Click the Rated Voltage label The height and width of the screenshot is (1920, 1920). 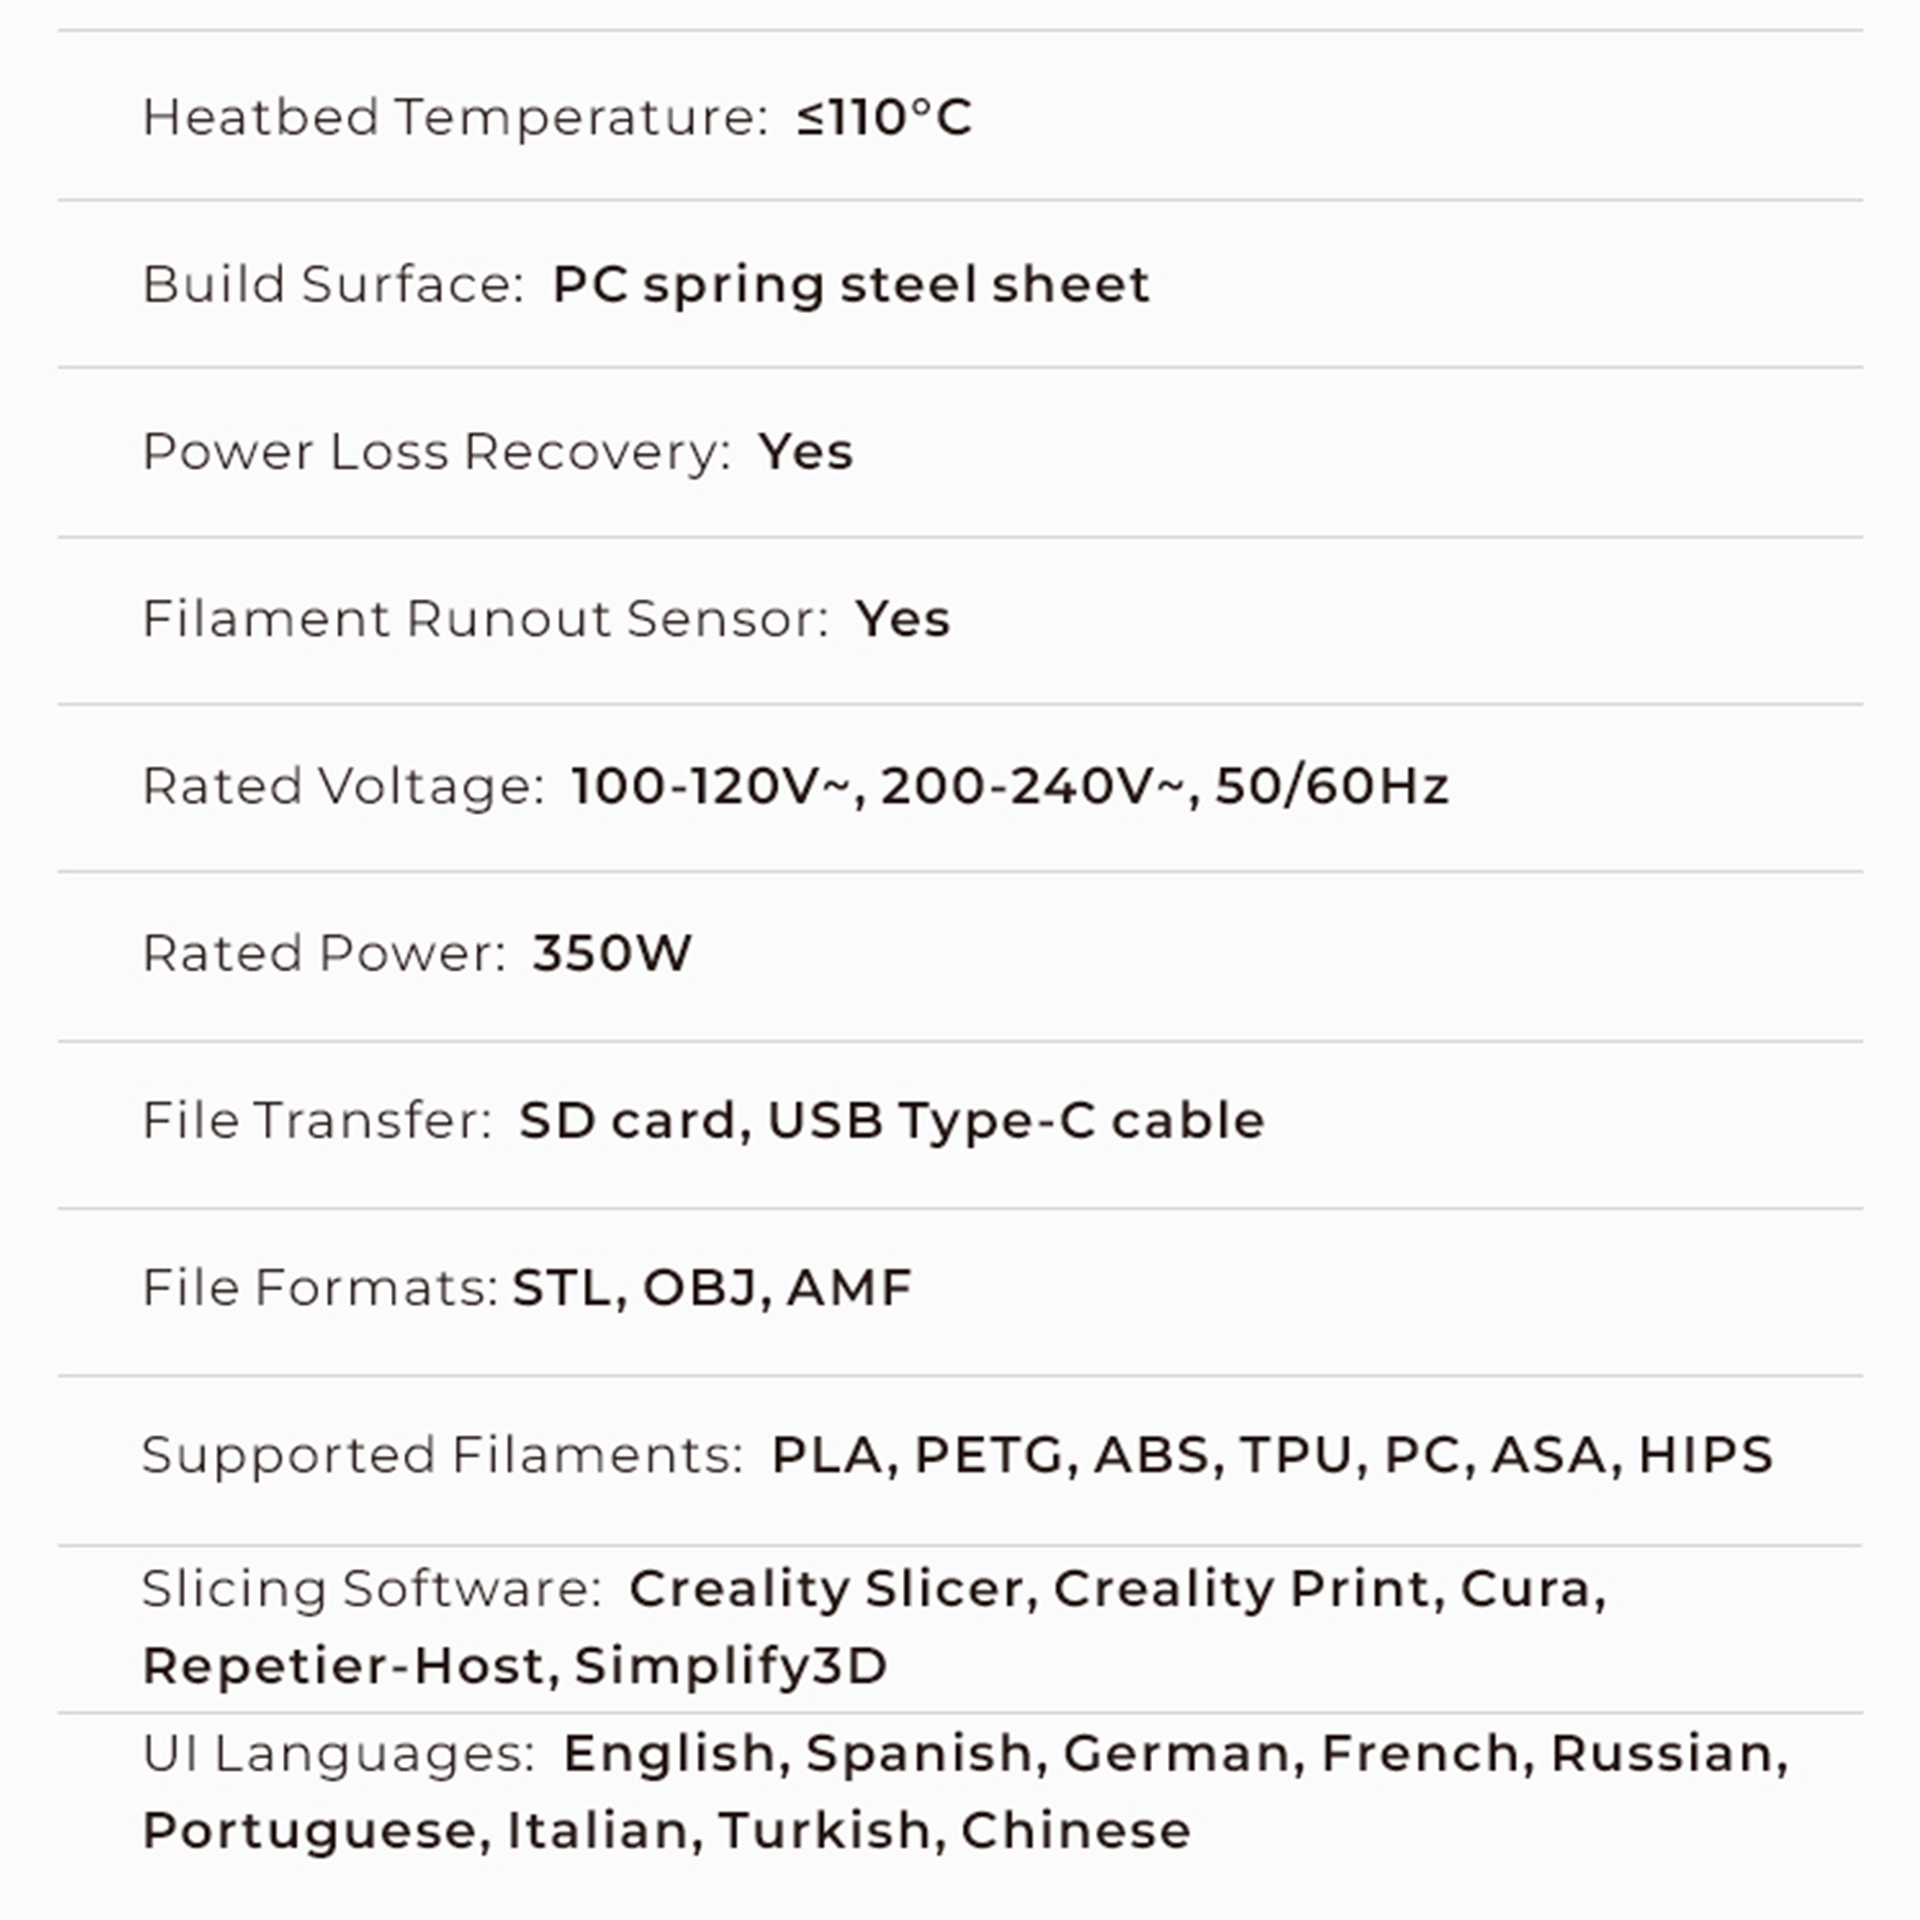click(343, 786)
